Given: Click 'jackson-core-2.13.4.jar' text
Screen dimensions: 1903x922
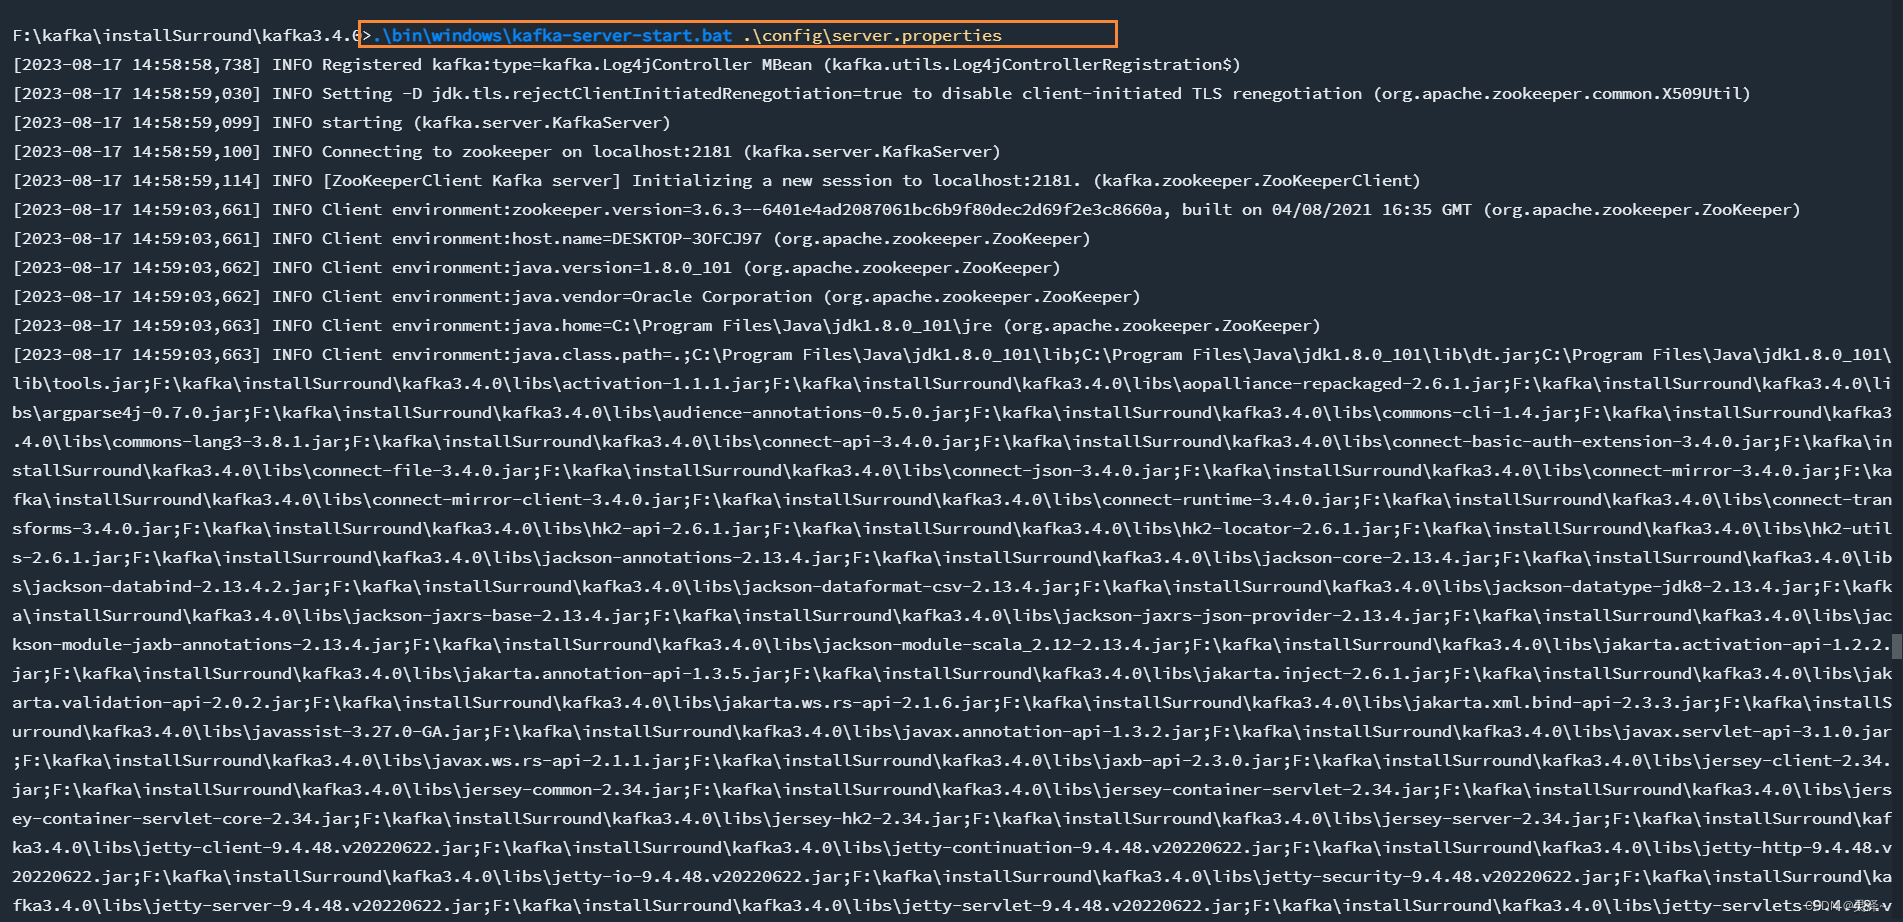Looking at the screenshot, I should 1377,558.
